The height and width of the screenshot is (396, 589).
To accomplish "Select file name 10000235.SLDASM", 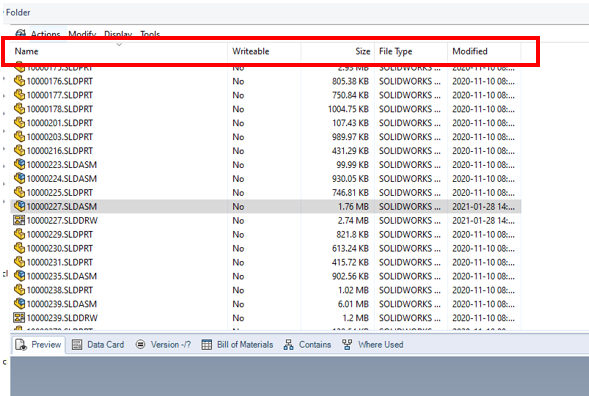I will 62,276.
